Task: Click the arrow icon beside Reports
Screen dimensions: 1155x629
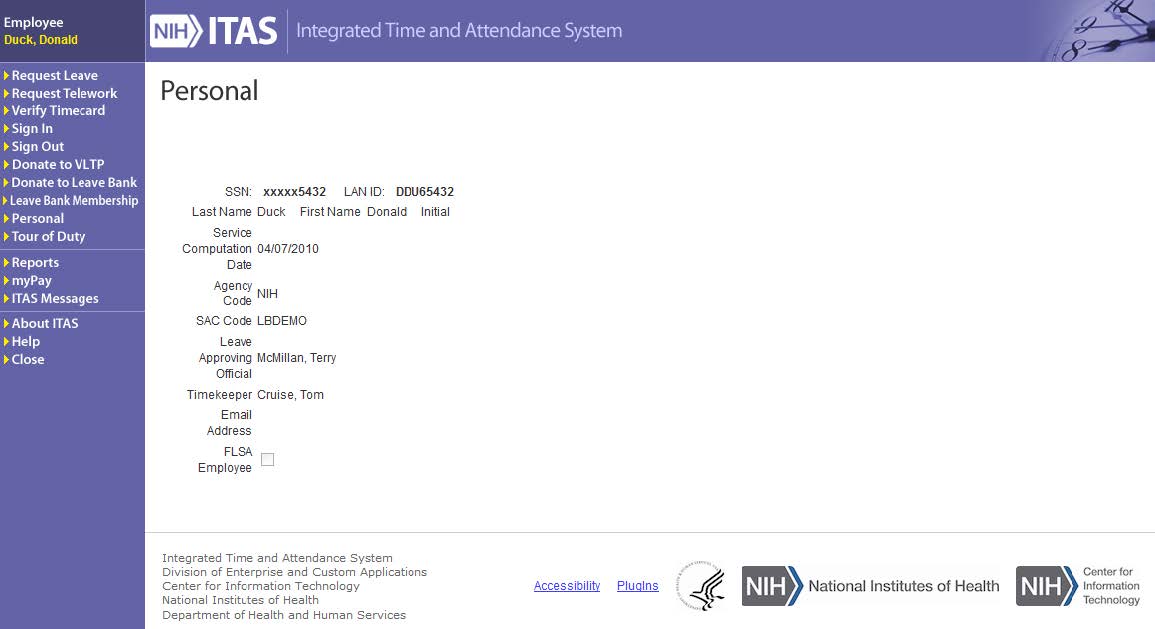Action: [6, 262]
